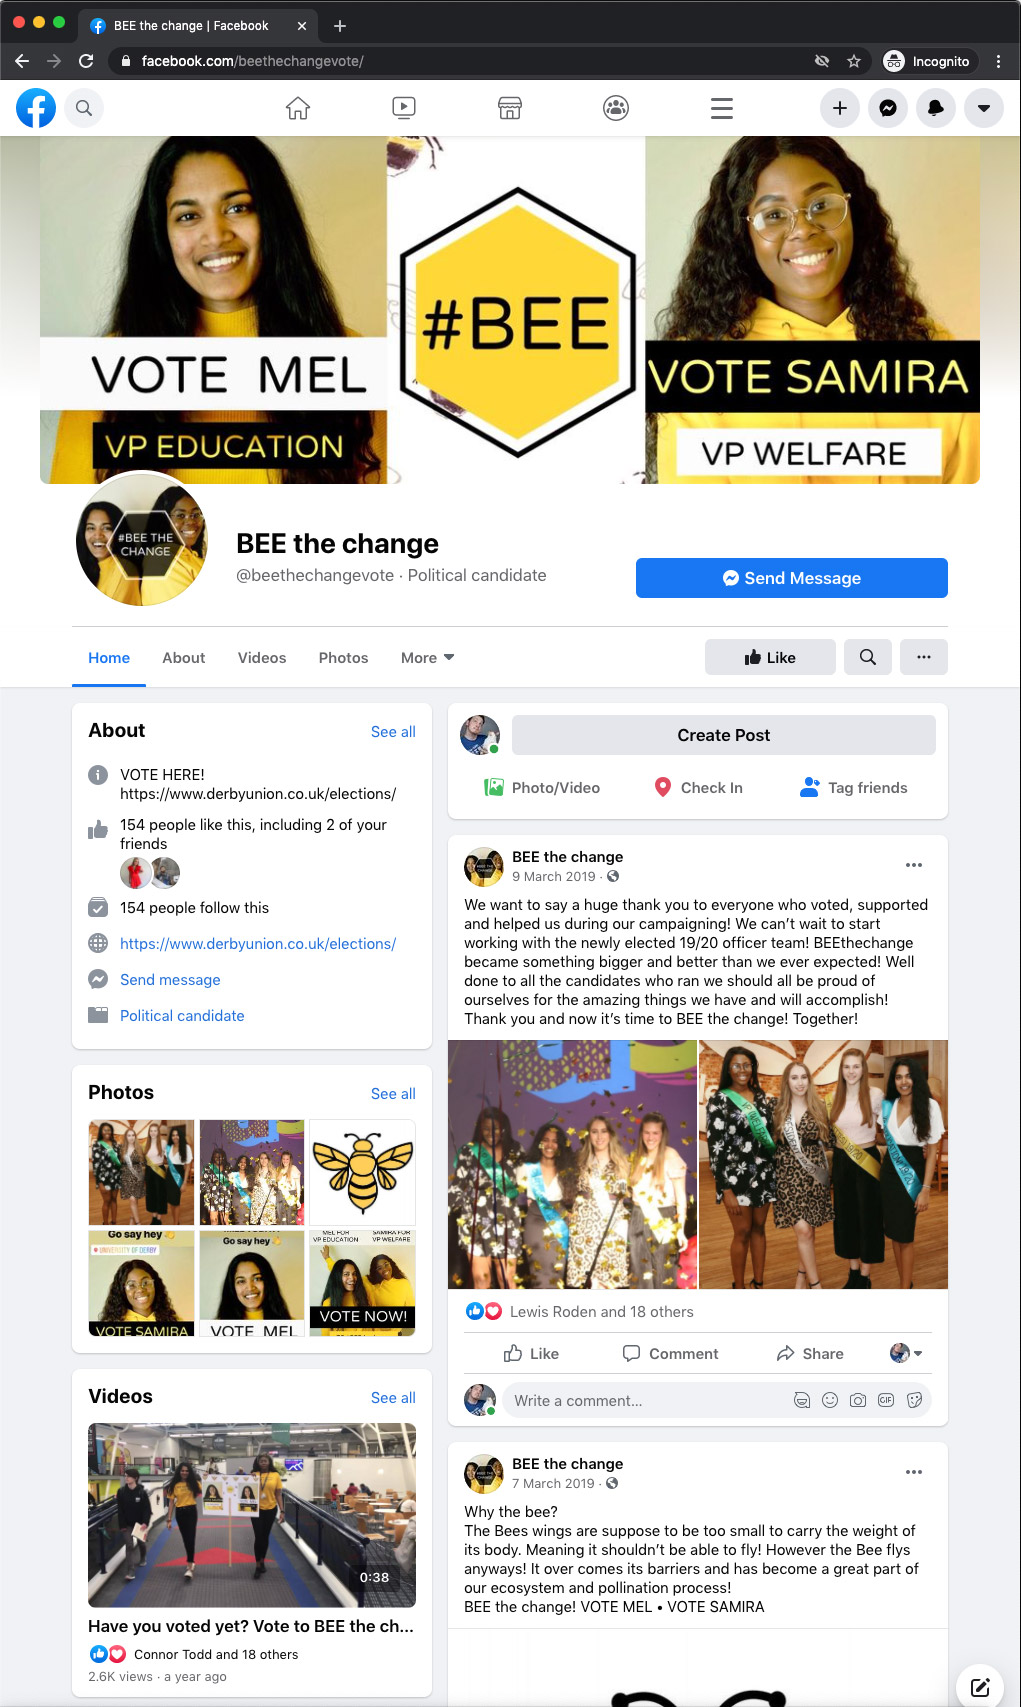Like the 9 March 2019 post
The image size is (1021, 1707).
[x=532, y=1353]
